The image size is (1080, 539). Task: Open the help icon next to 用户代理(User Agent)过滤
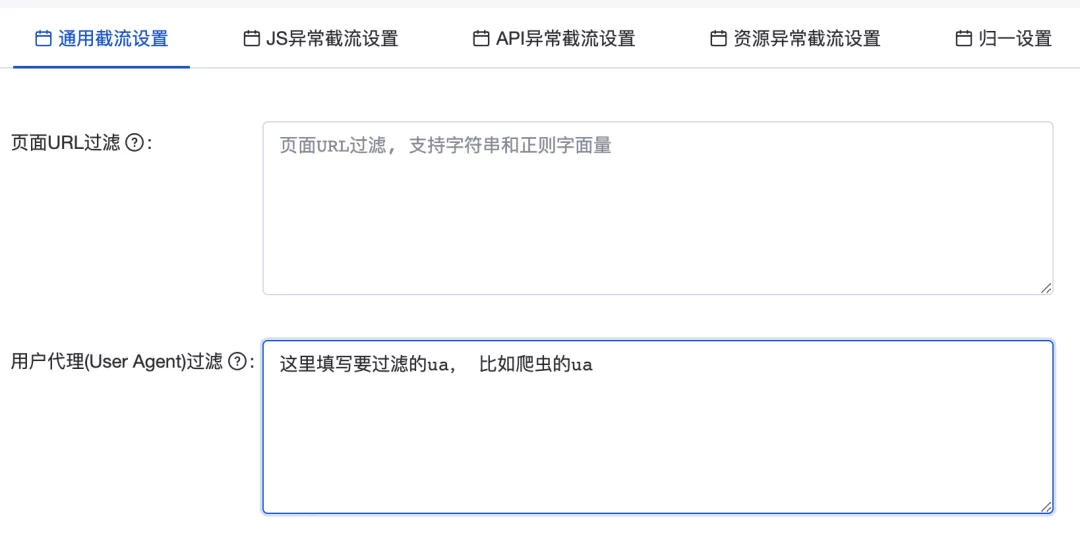point(236,361)
